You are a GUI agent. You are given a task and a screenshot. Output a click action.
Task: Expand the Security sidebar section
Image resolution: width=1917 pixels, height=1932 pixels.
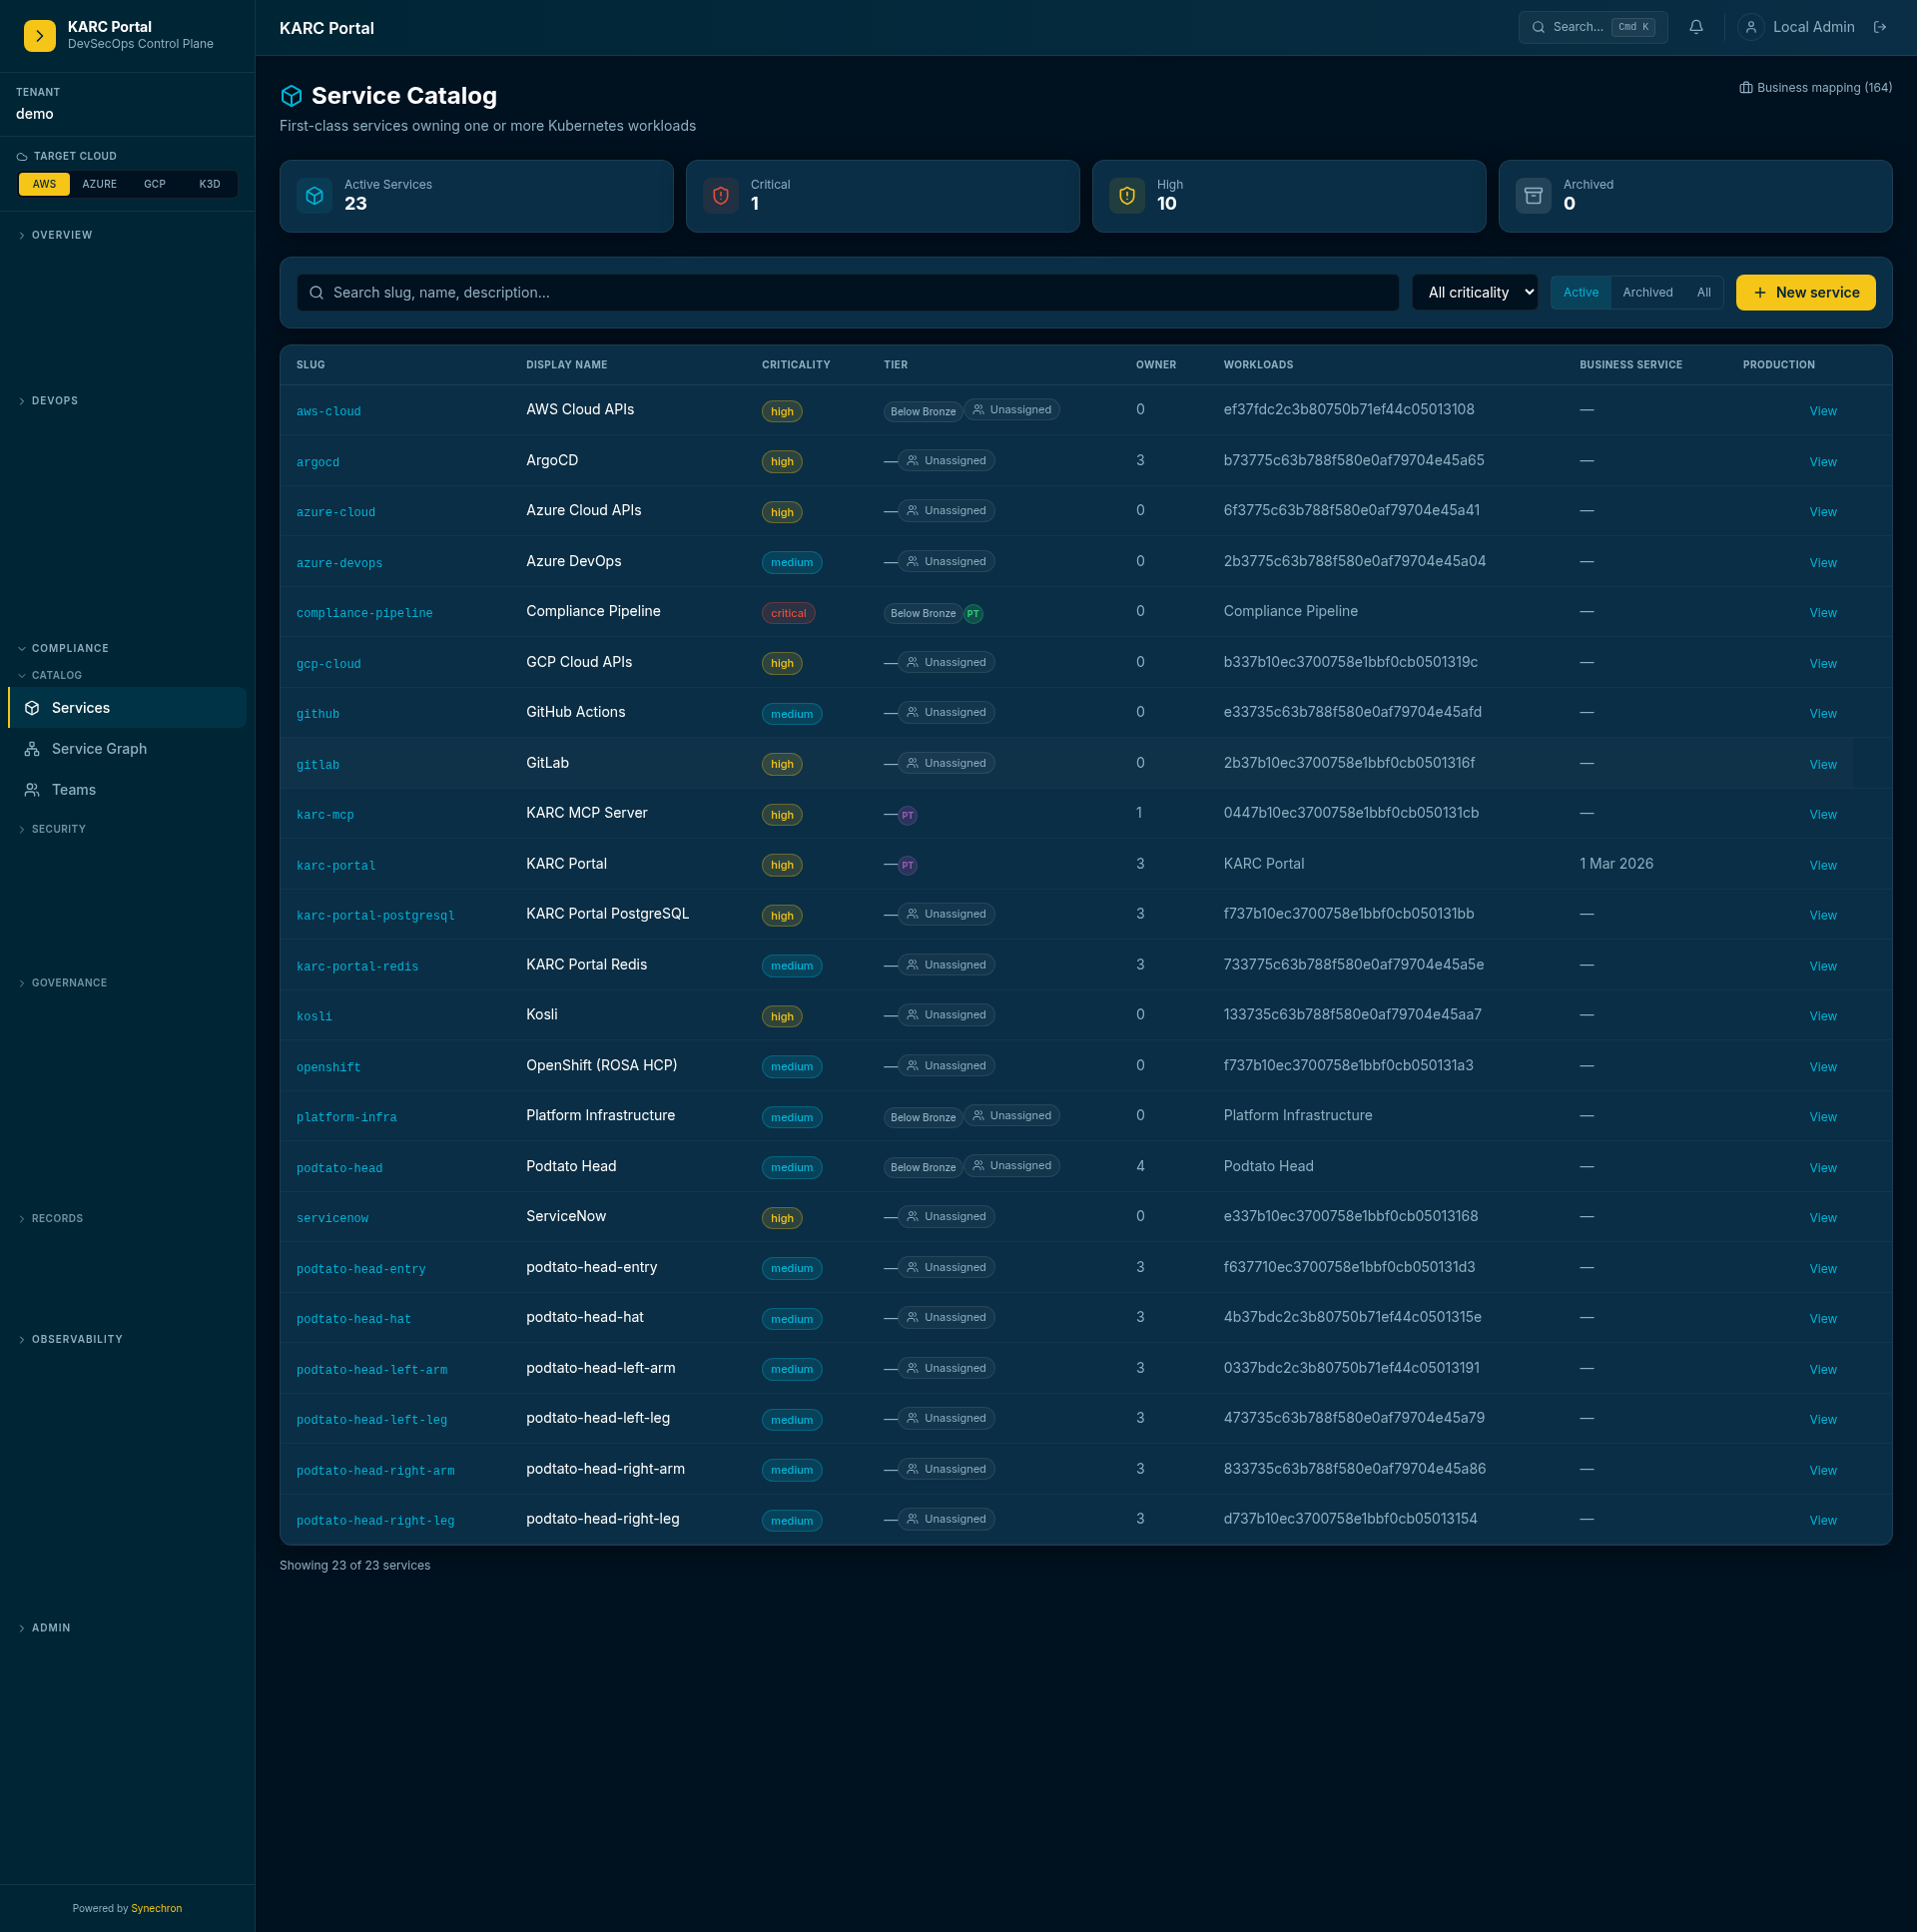coord(59,830)
